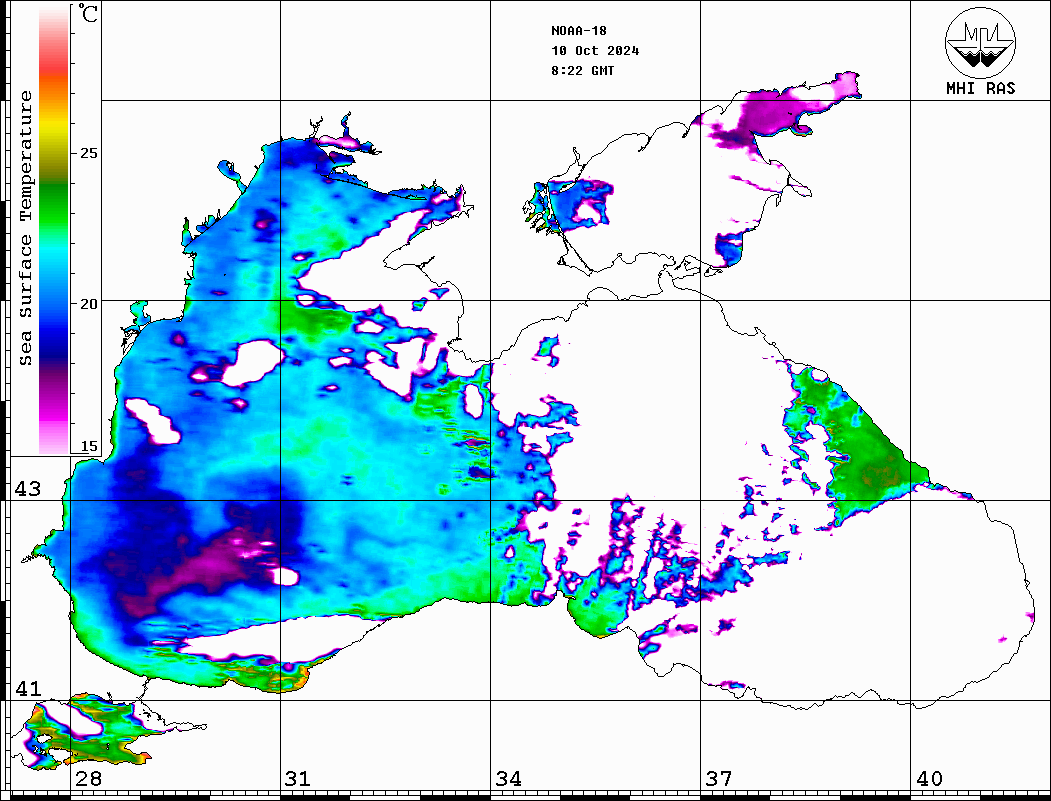Click latitude label '41'
The width and height of the screenshot is (1051, 801).
point(28,688)
